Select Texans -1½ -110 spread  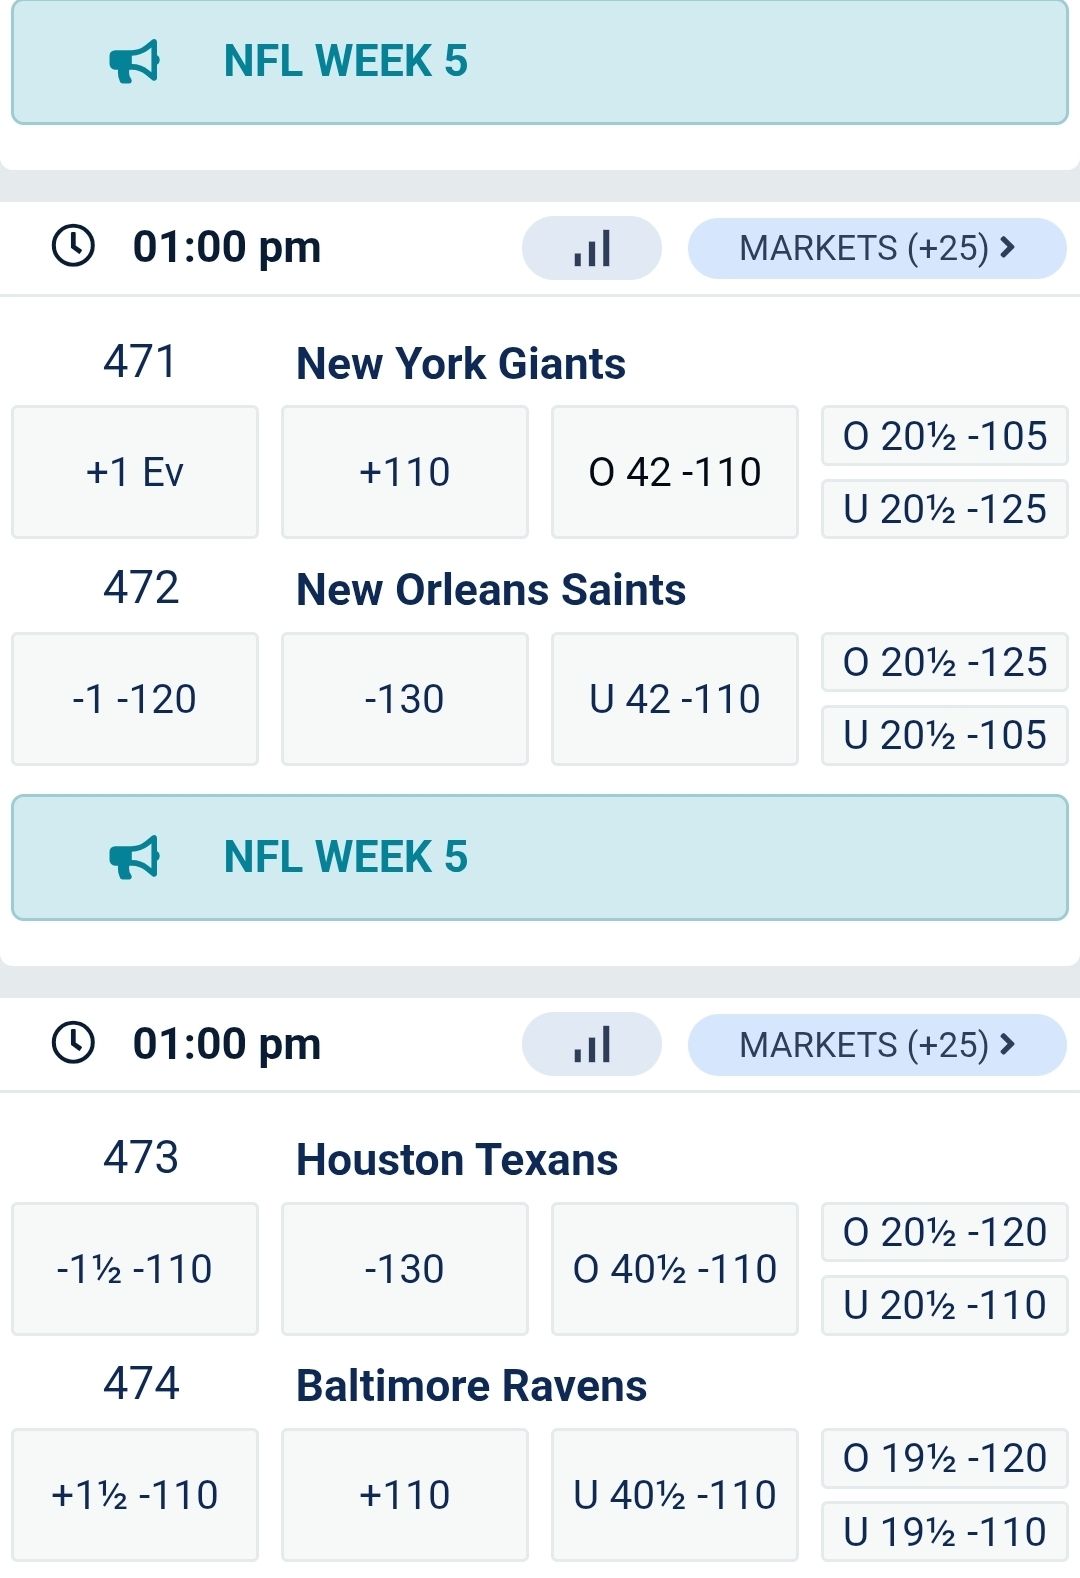click(135, 1269)
